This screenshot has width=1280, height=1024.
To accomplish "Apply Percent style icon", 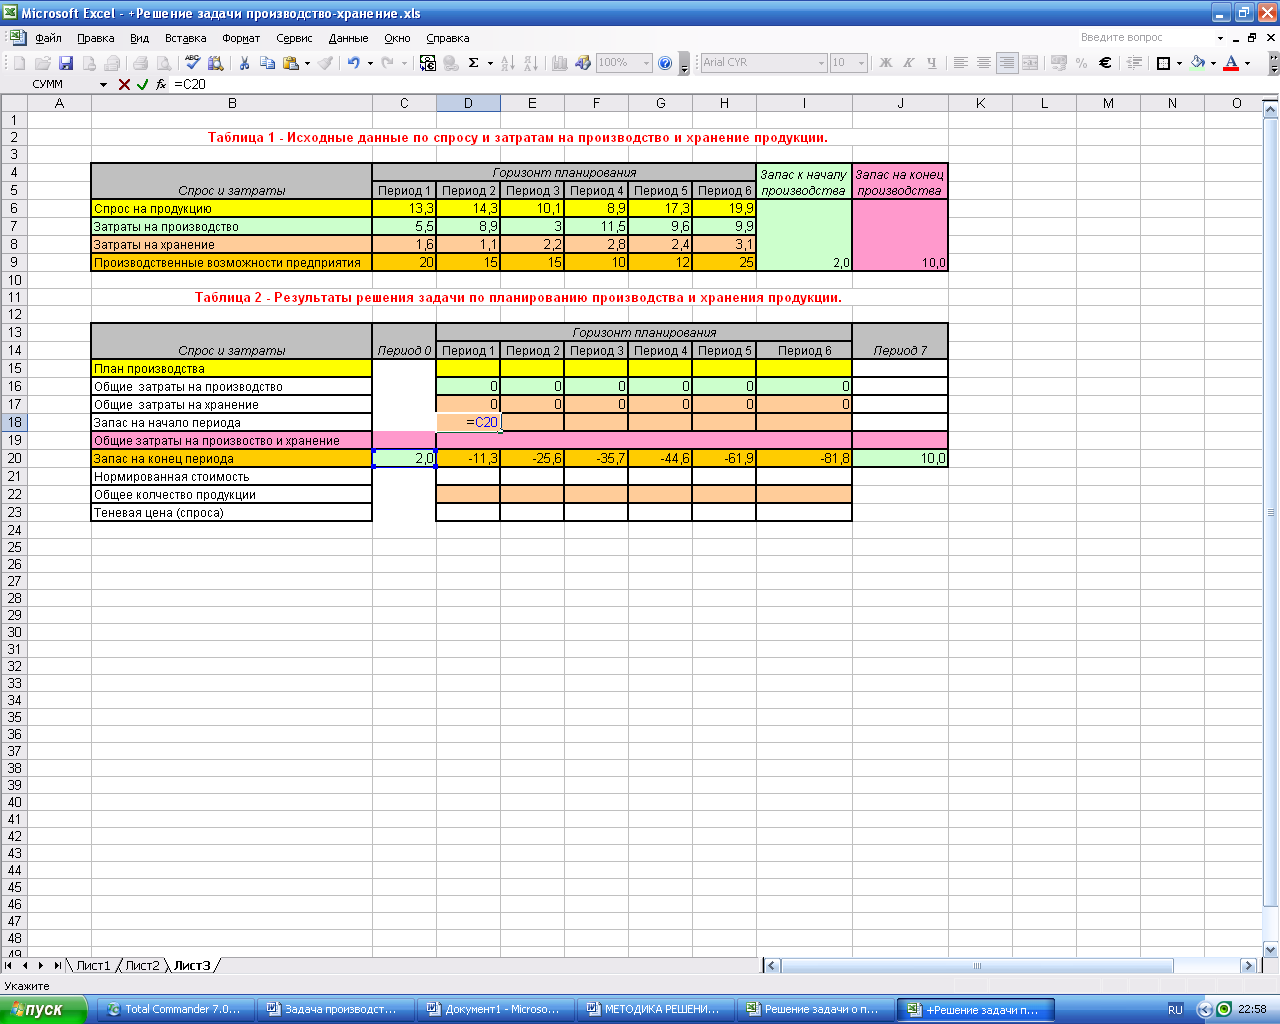I will click(x=1082, y=63).
